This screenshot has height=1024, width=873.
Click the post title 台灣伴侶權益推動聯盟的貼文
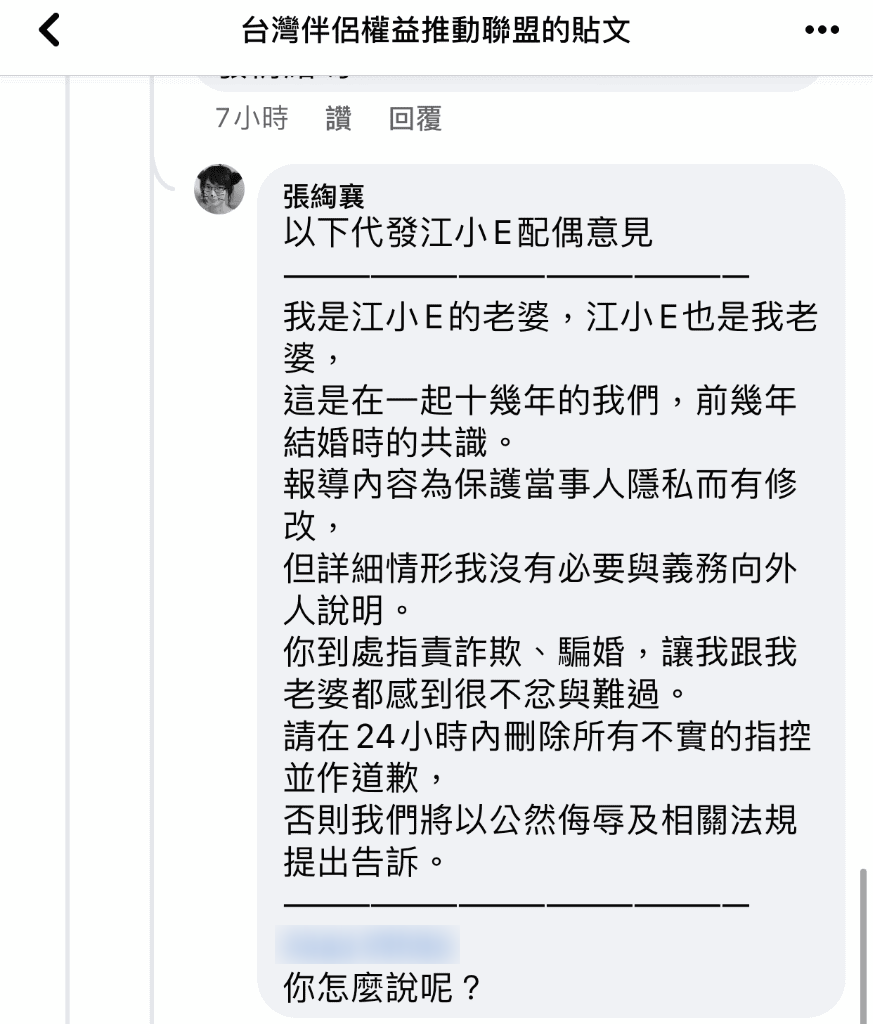point(436,31)
